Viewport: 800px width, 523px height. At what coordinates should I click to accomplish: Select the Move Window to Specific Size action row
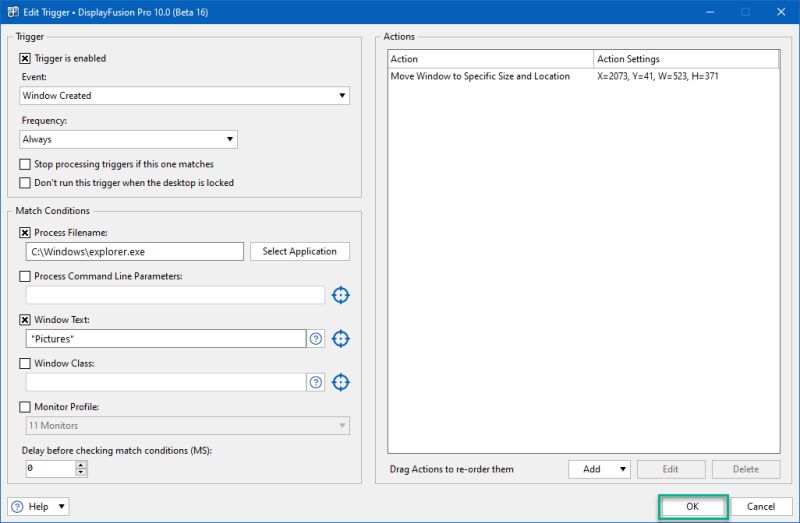point(583,76)
